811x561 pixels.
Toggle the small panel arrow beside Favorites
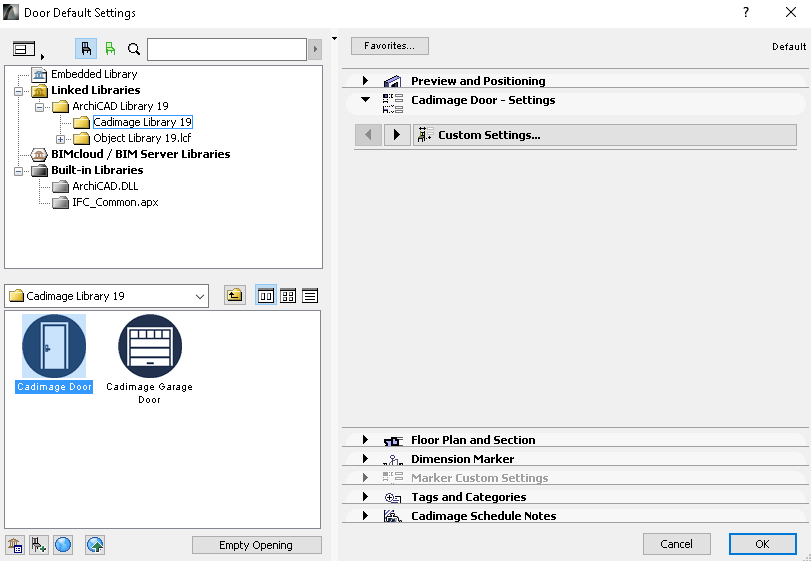click(x=335, y=39)
